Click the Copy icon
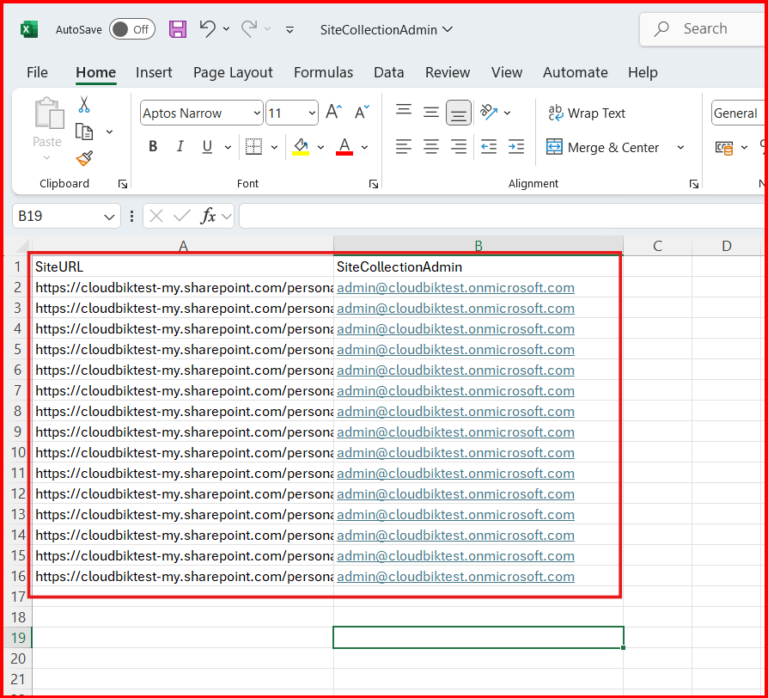 (x=84, y=131)
